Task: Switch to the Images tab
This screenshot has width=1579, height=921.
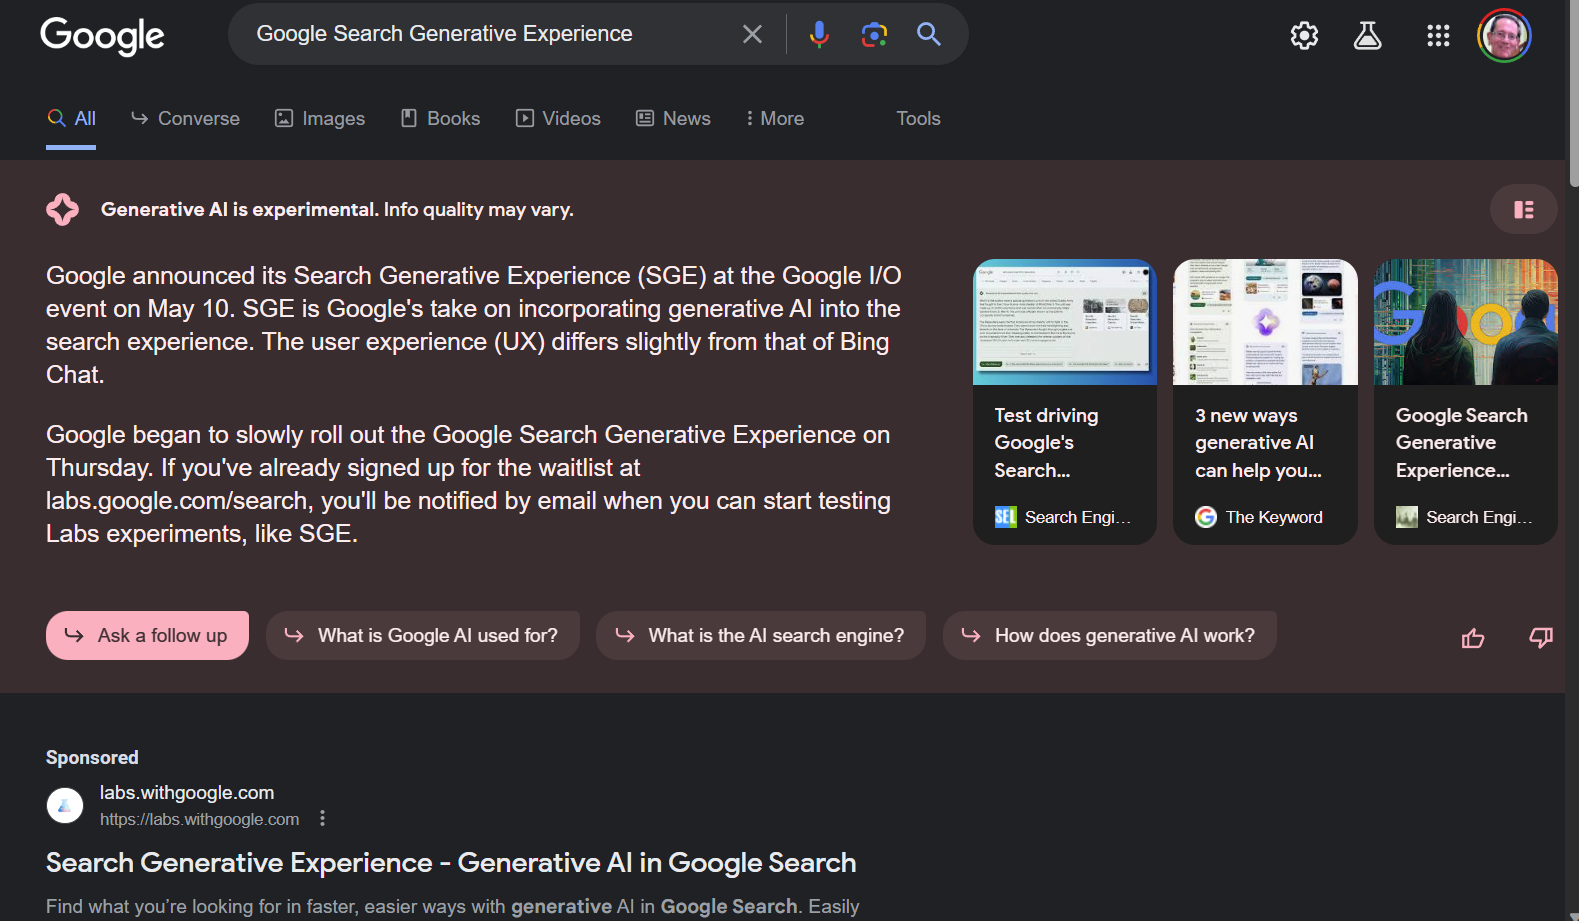Action: pyautogui.click(x=320, y=118)
